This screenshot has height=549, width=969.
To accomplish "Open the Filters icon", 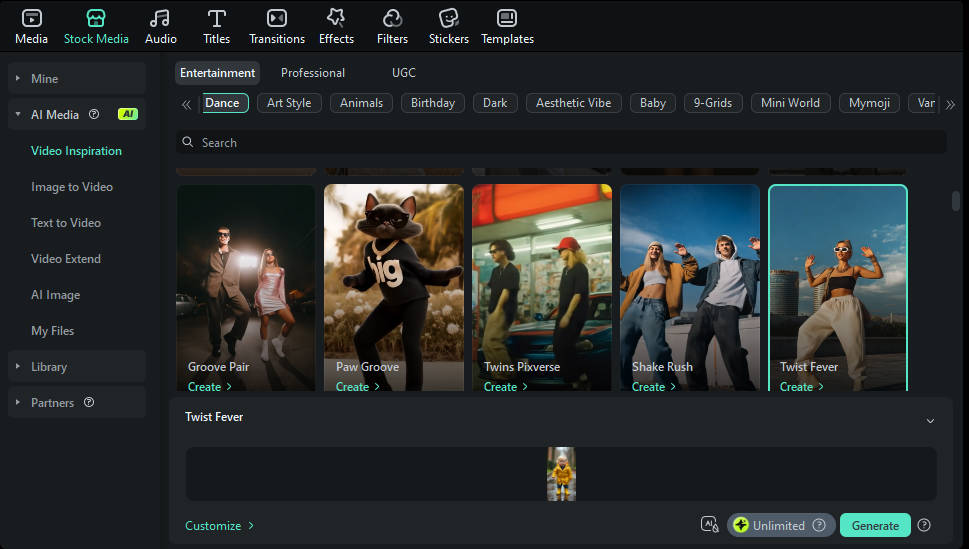I will pos(392,19).
